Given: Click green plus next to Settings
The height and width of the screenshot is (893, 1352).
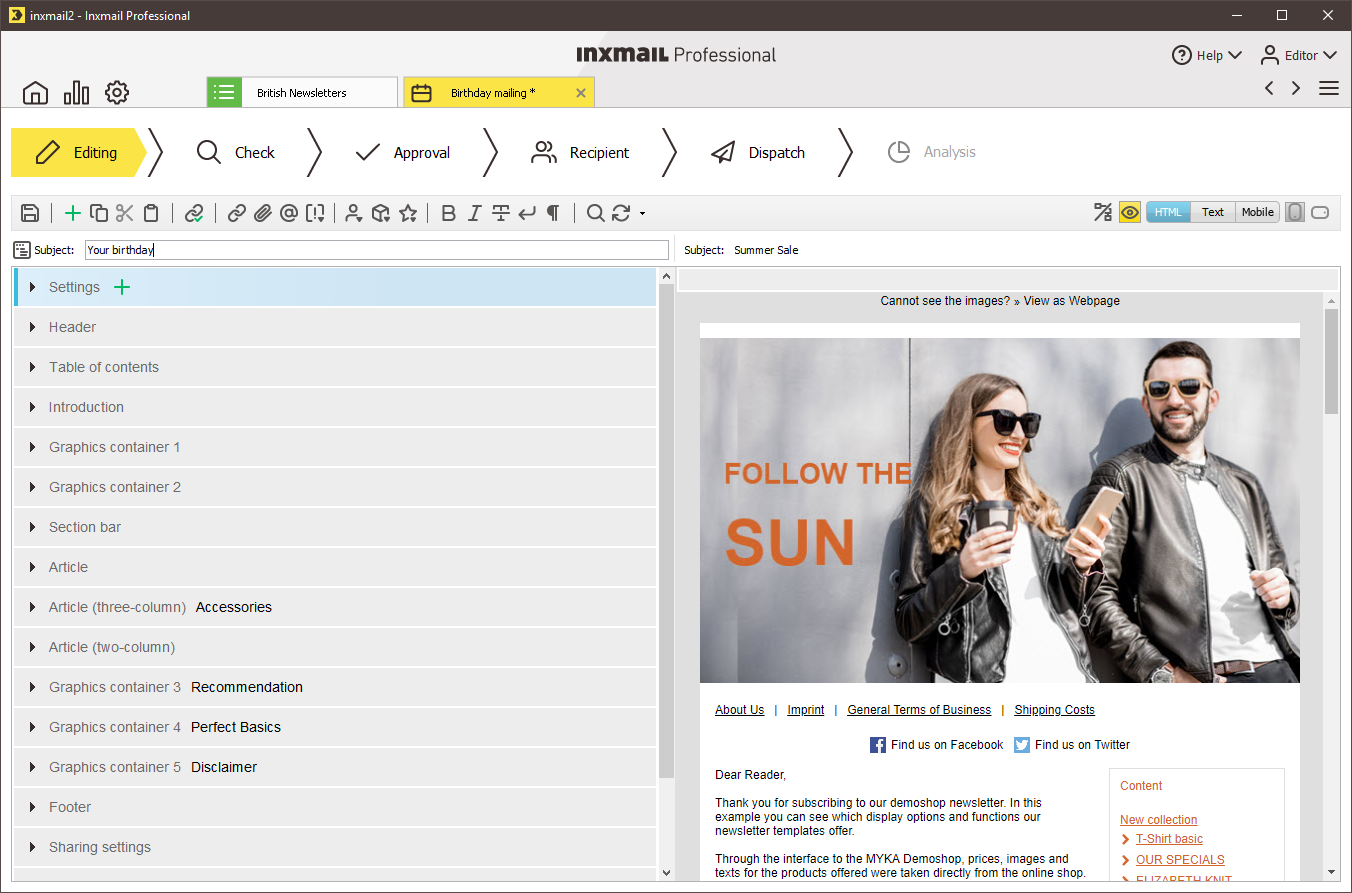Looking at the screenshot, I should point(122,287).
